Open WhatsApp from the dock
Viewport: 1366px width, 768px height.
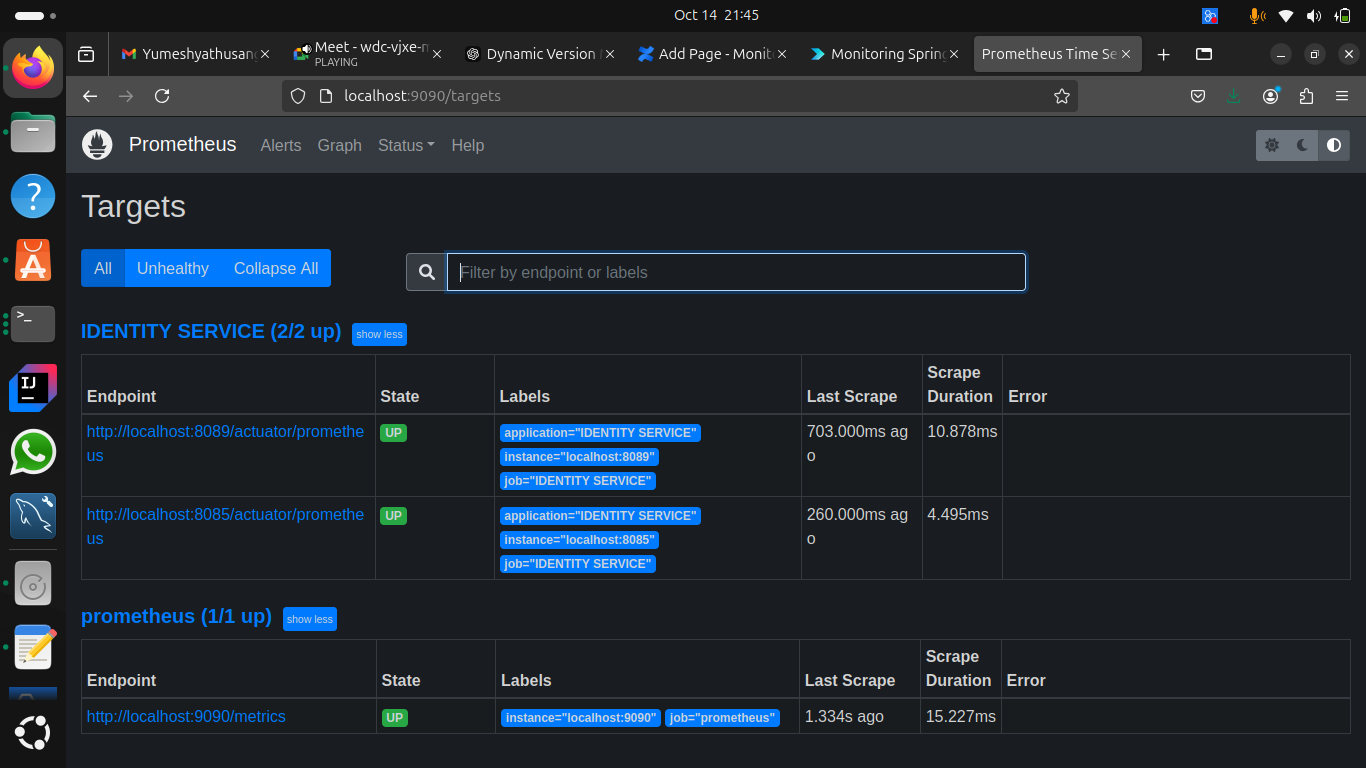33,452
